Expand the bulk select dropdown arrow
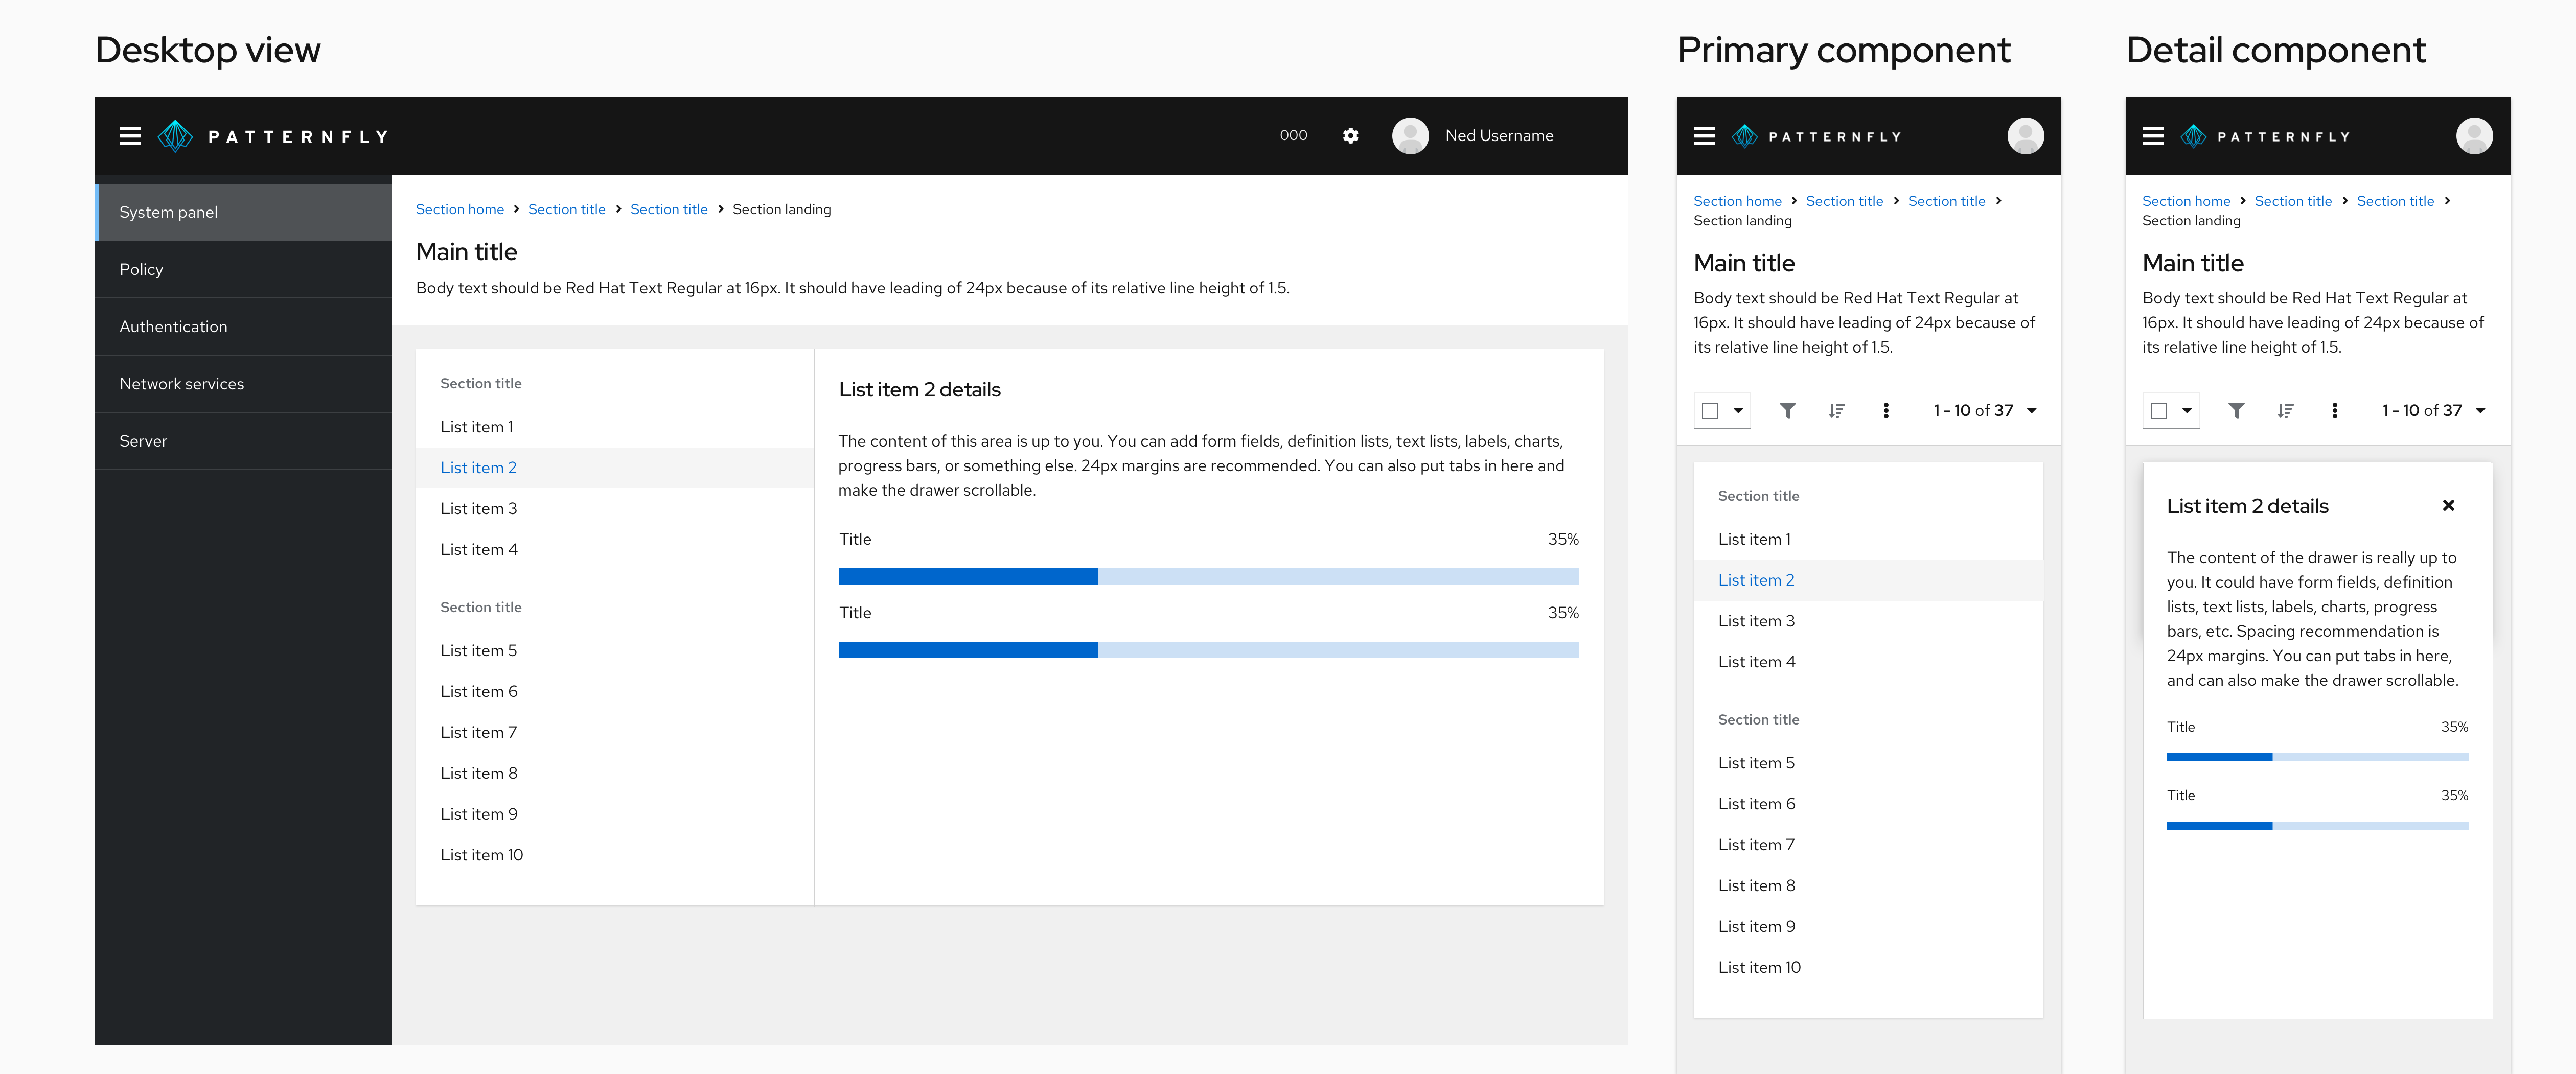This screenshot has width=2576, height=1074. 1737,410
